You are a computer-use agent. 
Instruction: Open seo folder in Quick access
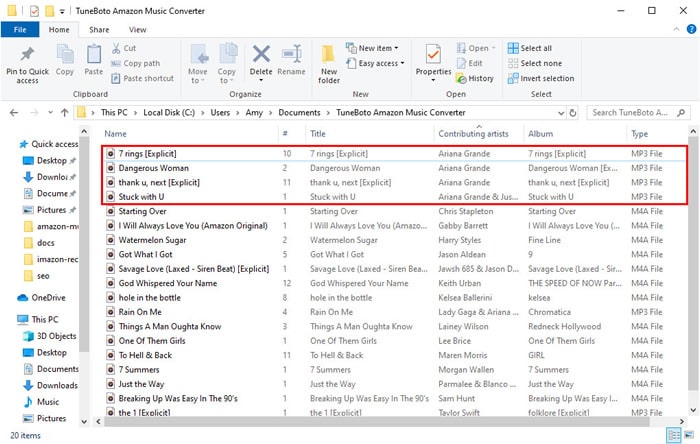(37, 276)
